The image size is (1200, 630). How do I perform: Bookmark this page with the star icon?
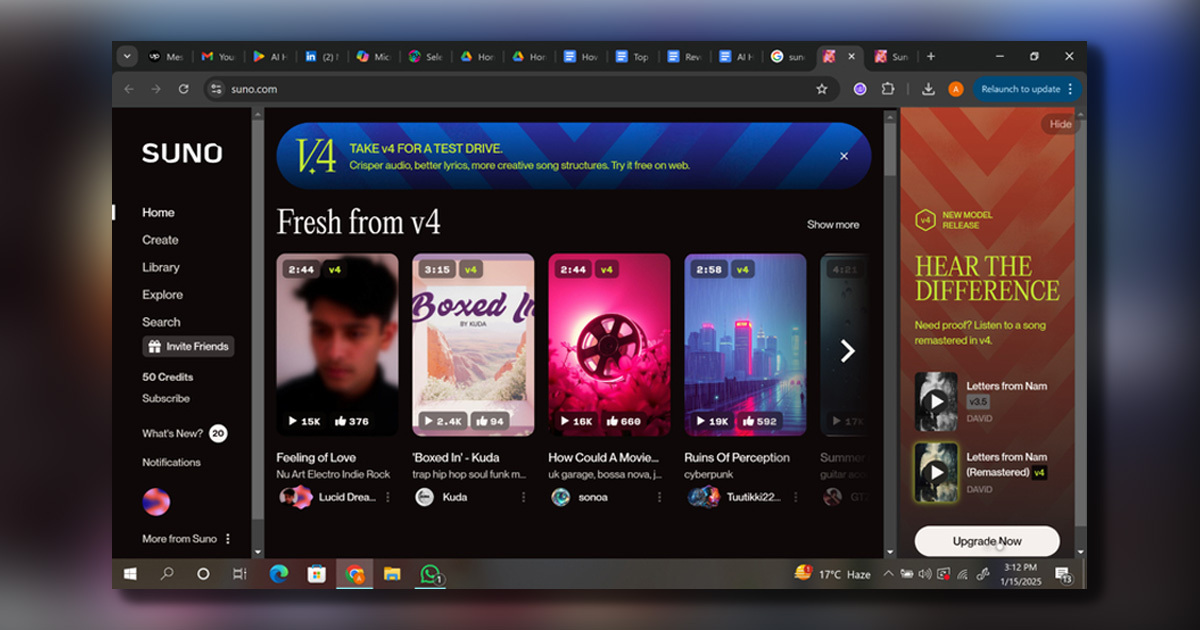pos(822,89)
